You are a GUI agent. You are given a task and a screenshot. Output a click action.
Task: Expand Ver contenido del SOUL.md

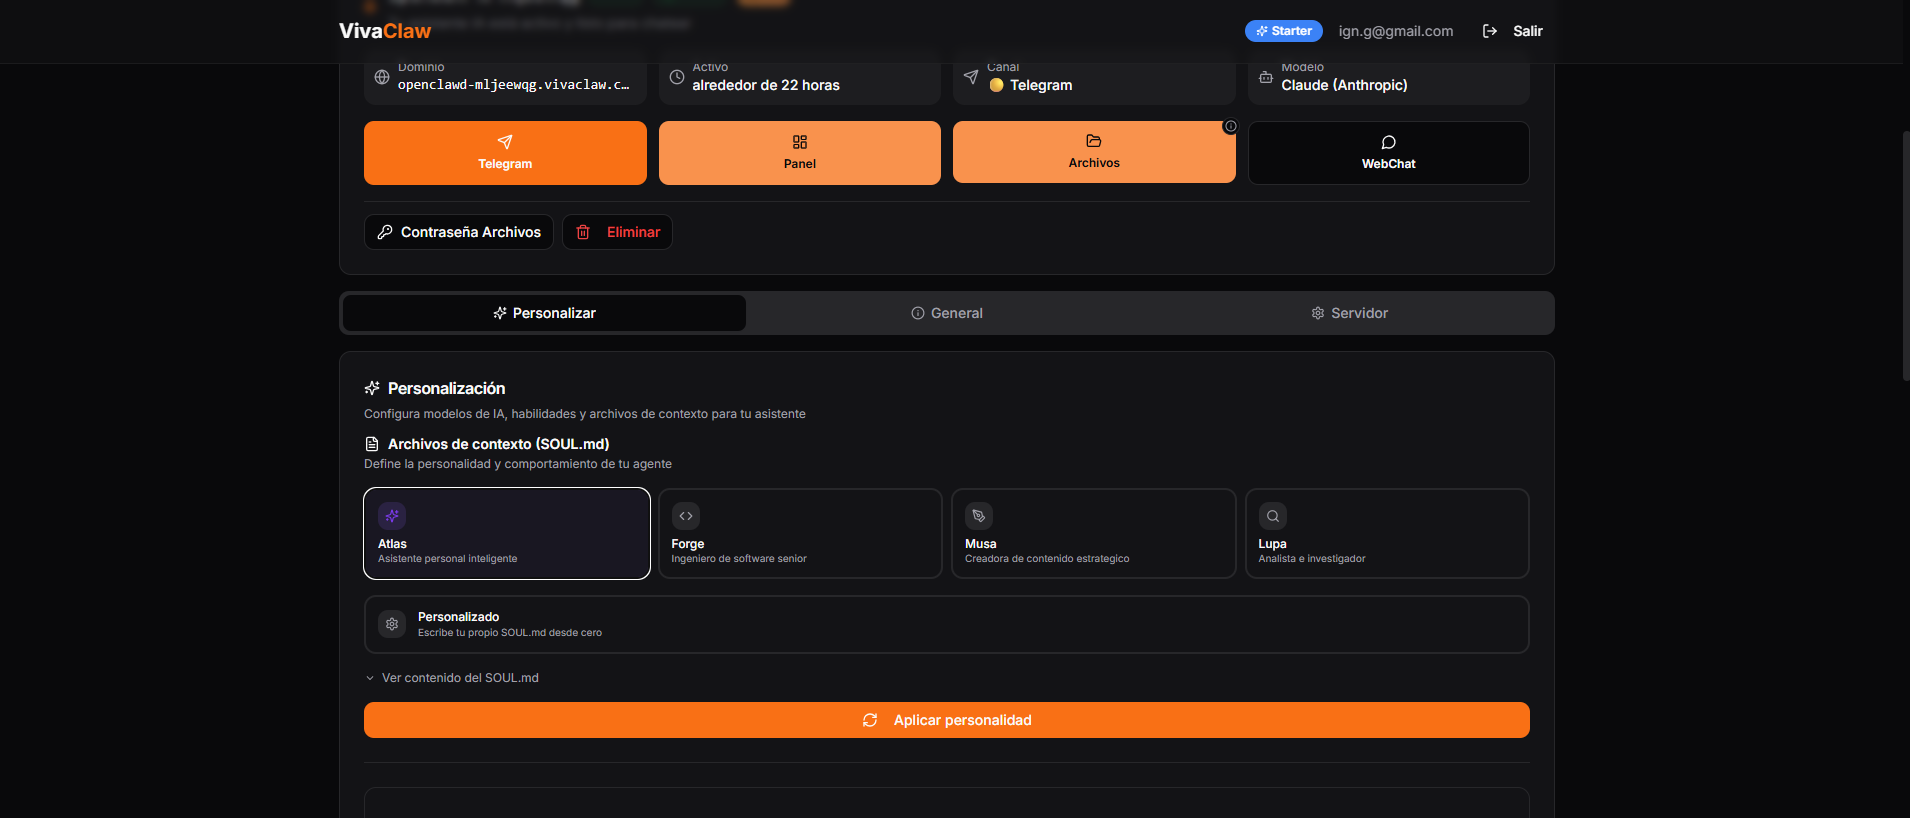tap(452, 678)
